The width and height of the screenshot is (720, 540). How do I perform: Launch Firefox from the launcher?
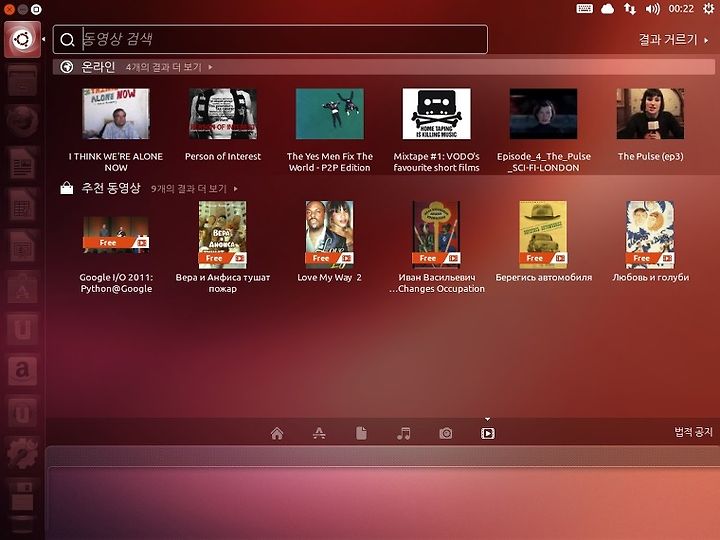[x=22, y=122]
